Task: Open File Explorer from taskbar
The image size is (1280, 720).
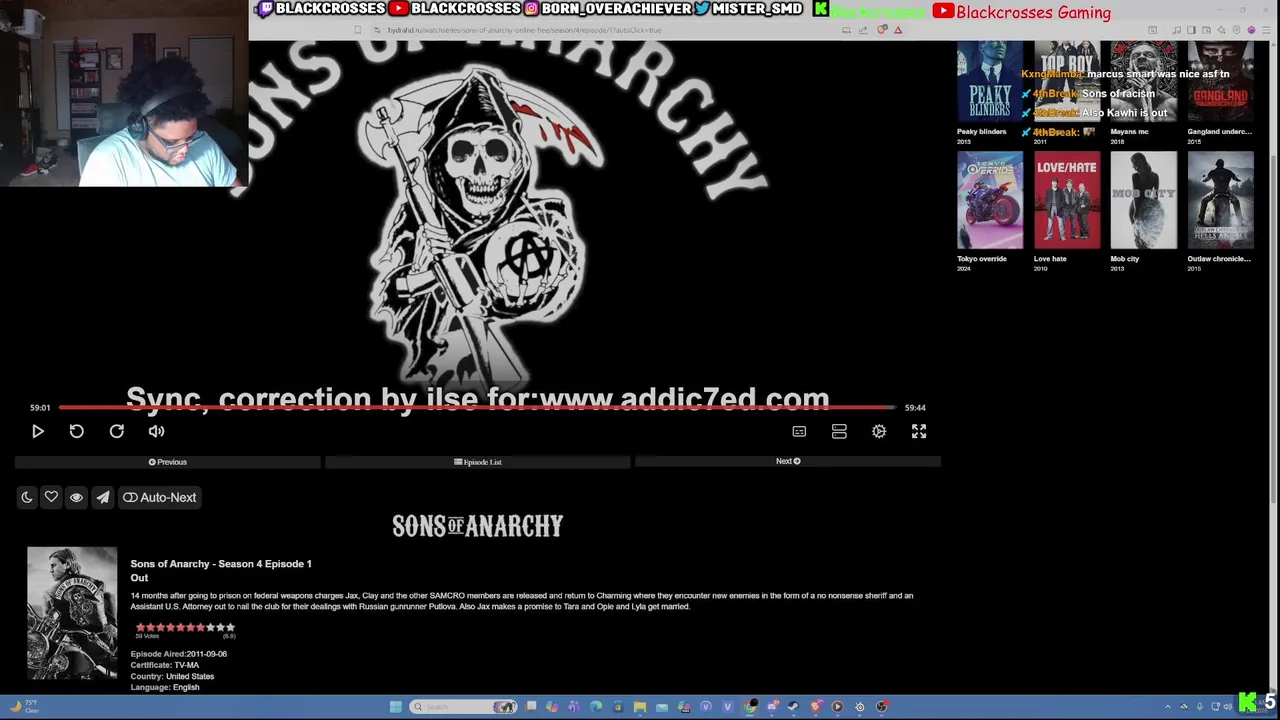Action: (640, 707)
